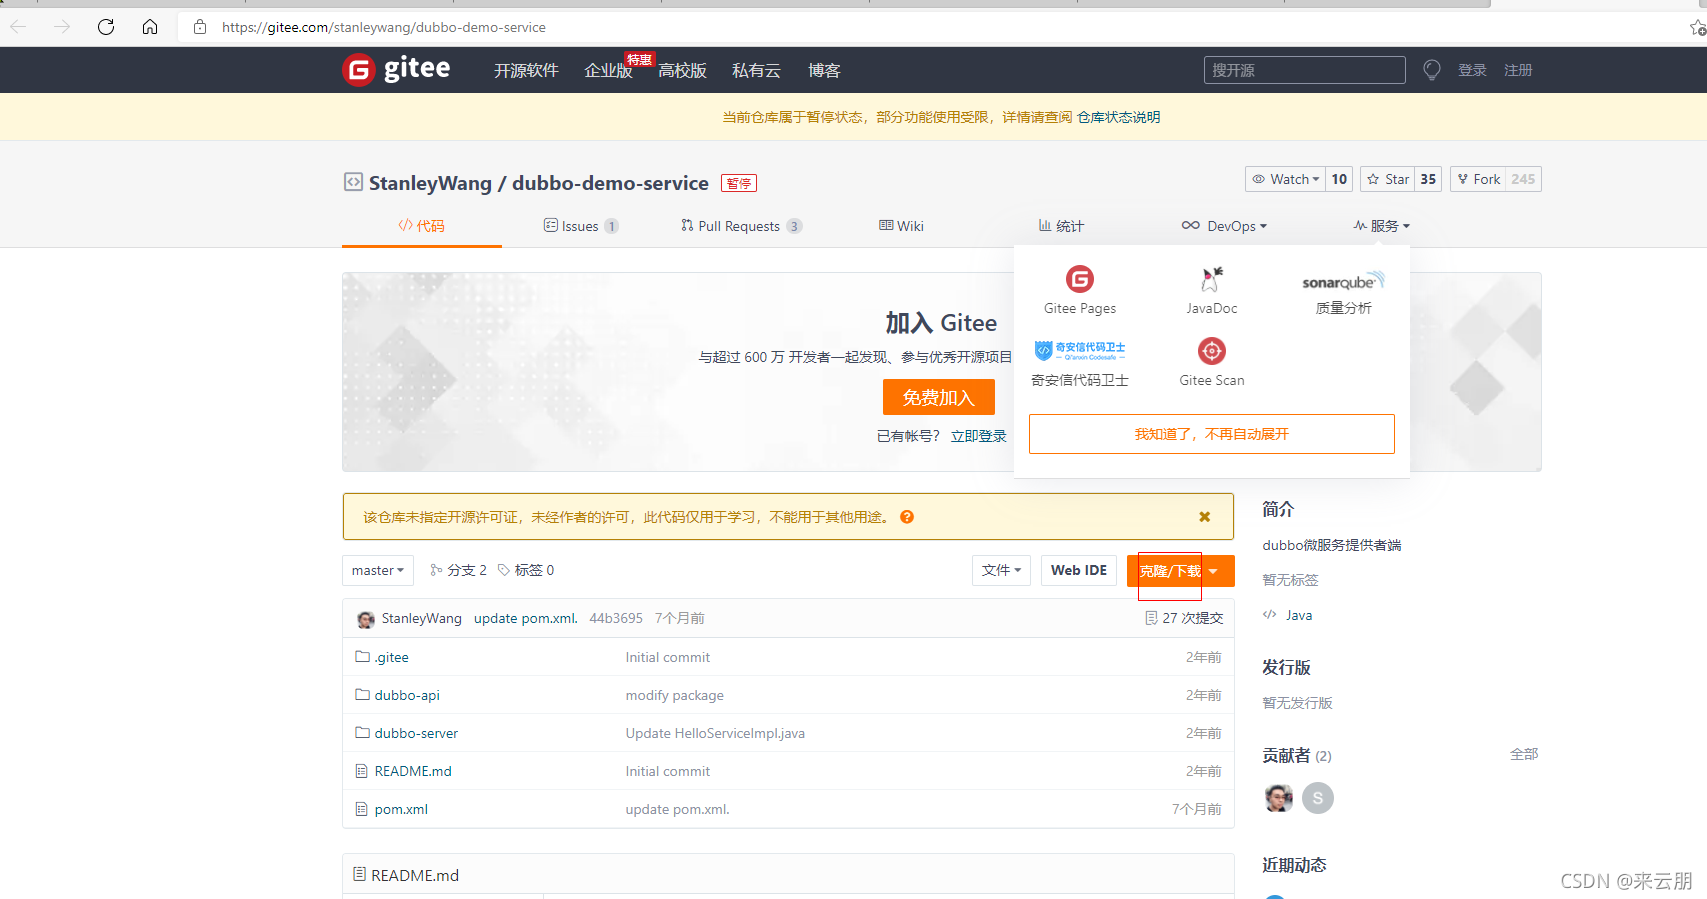Open 奇安信代码卫士 service icon
This screenshot has width=1707, height=899.
(x=1080, y=351)
